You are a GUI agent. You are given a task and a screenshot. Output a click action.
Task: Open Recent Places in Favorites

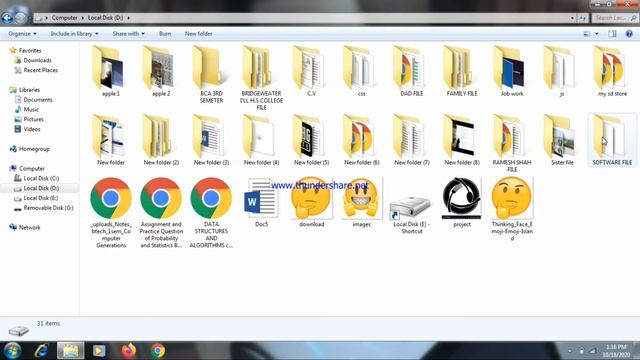36,70
